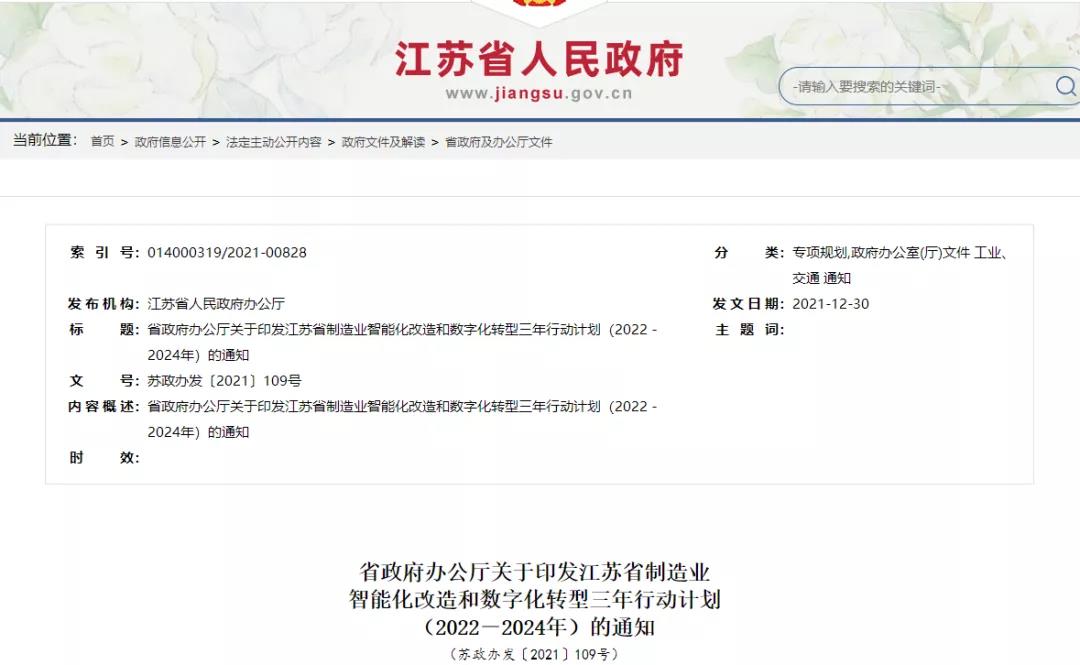Select the 工业 category tag
Viewport: 1080px width, 665px height.
coord(990,252)
